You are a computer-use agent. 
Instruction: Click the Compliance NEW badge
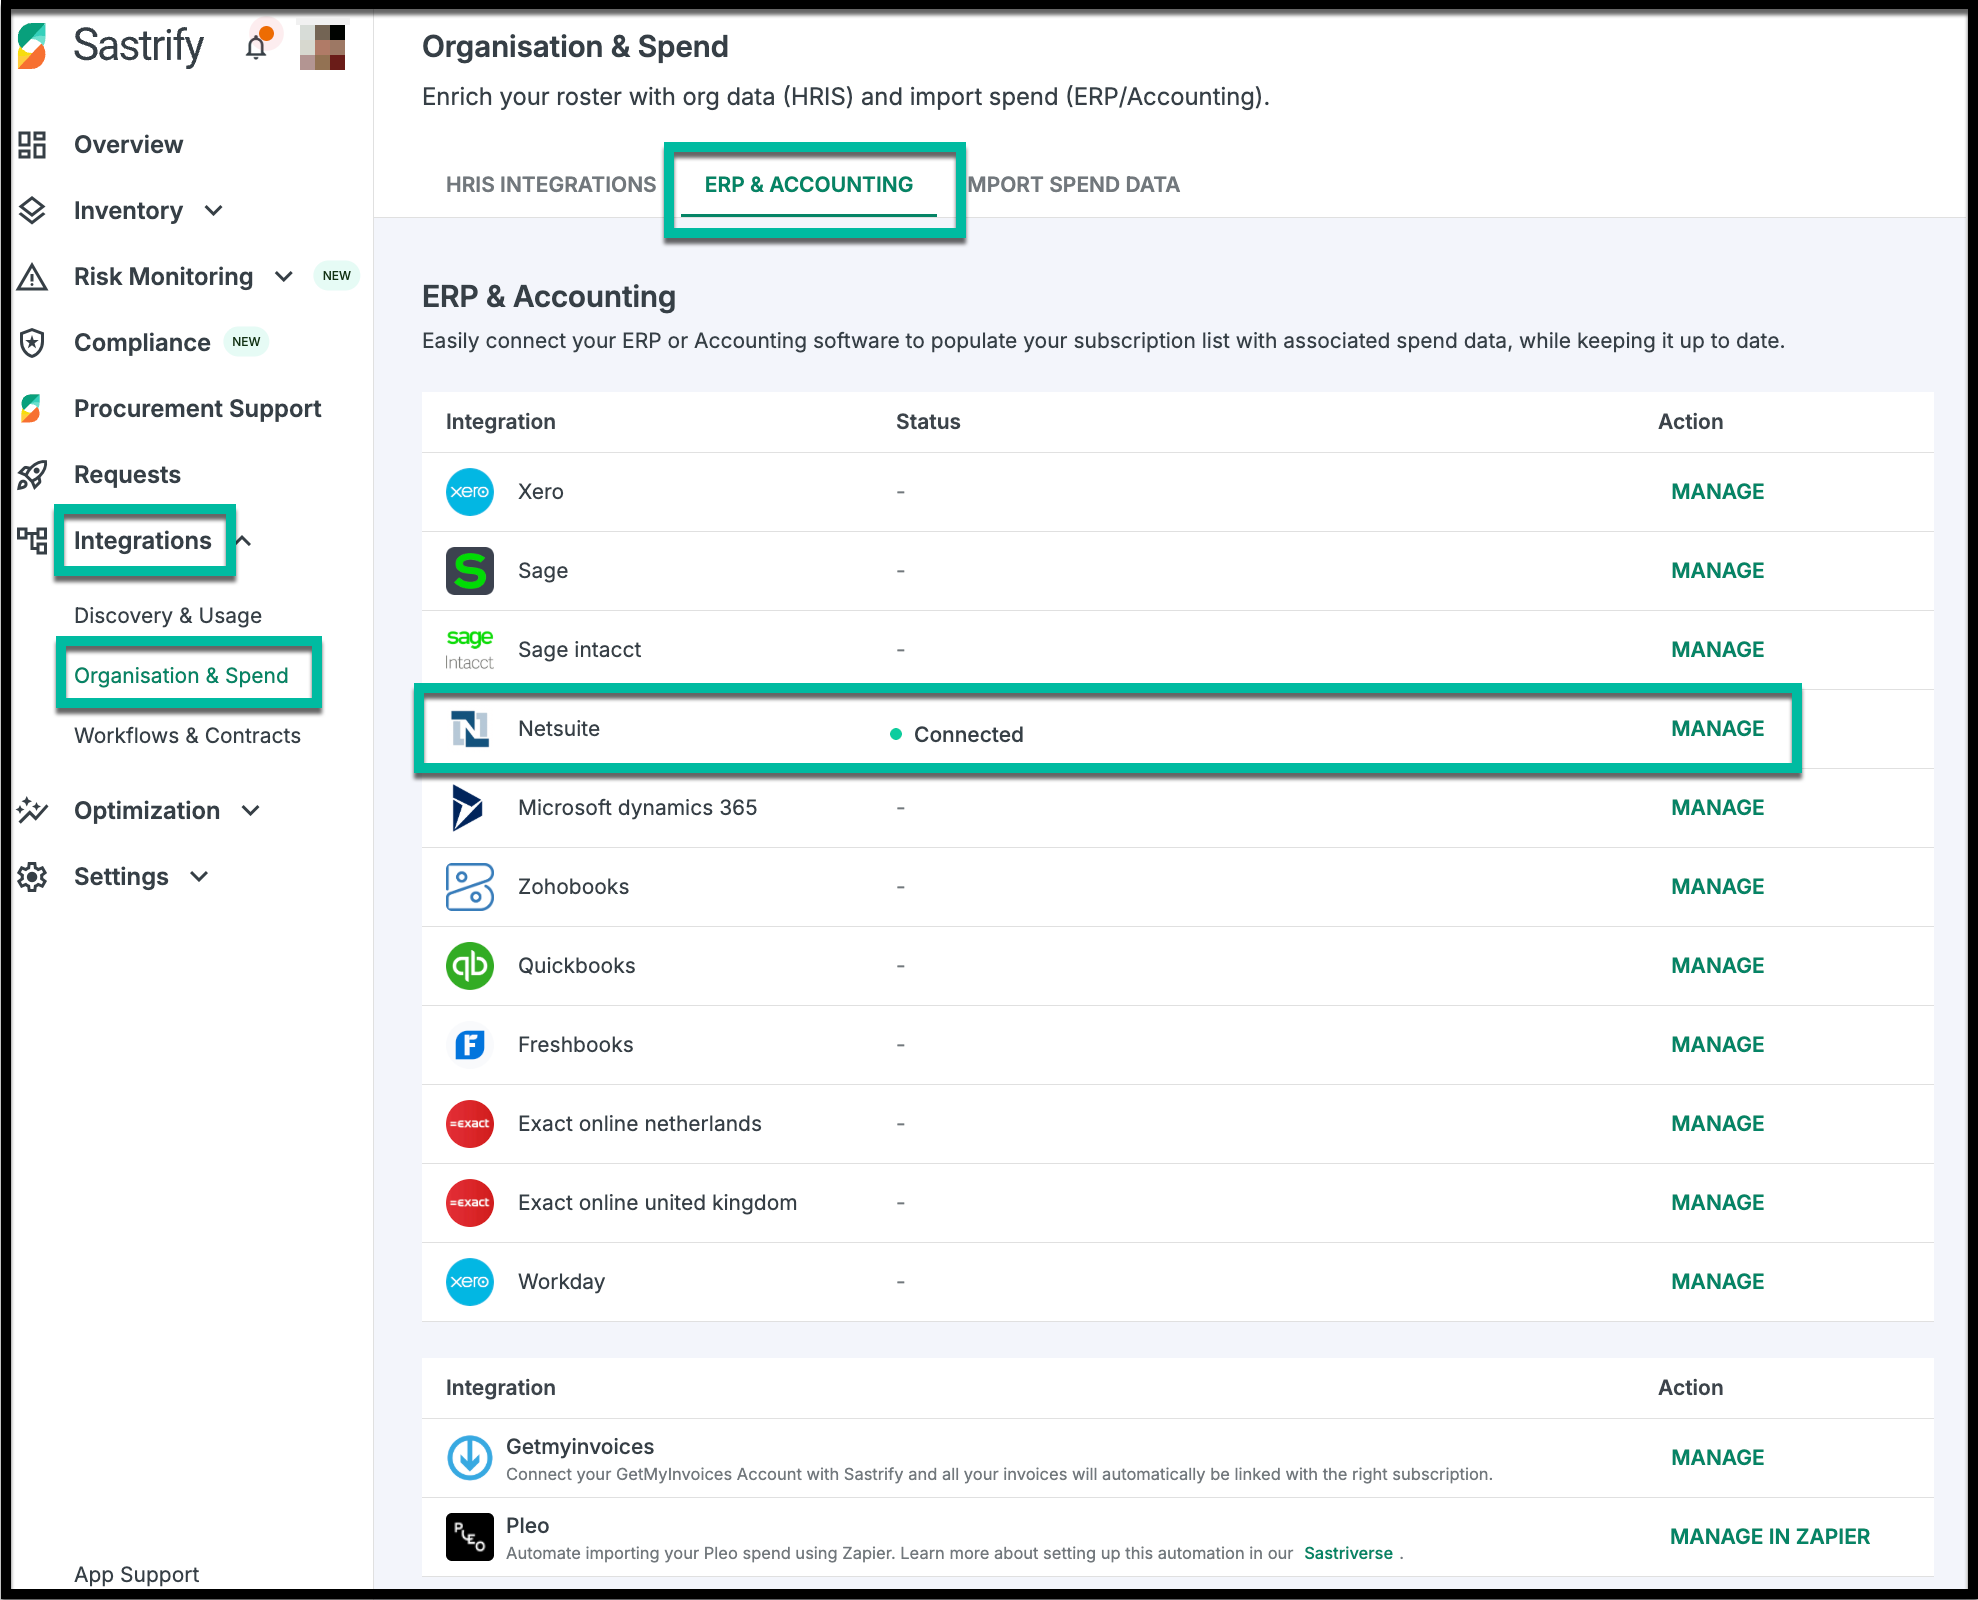[x=246, y=342]
